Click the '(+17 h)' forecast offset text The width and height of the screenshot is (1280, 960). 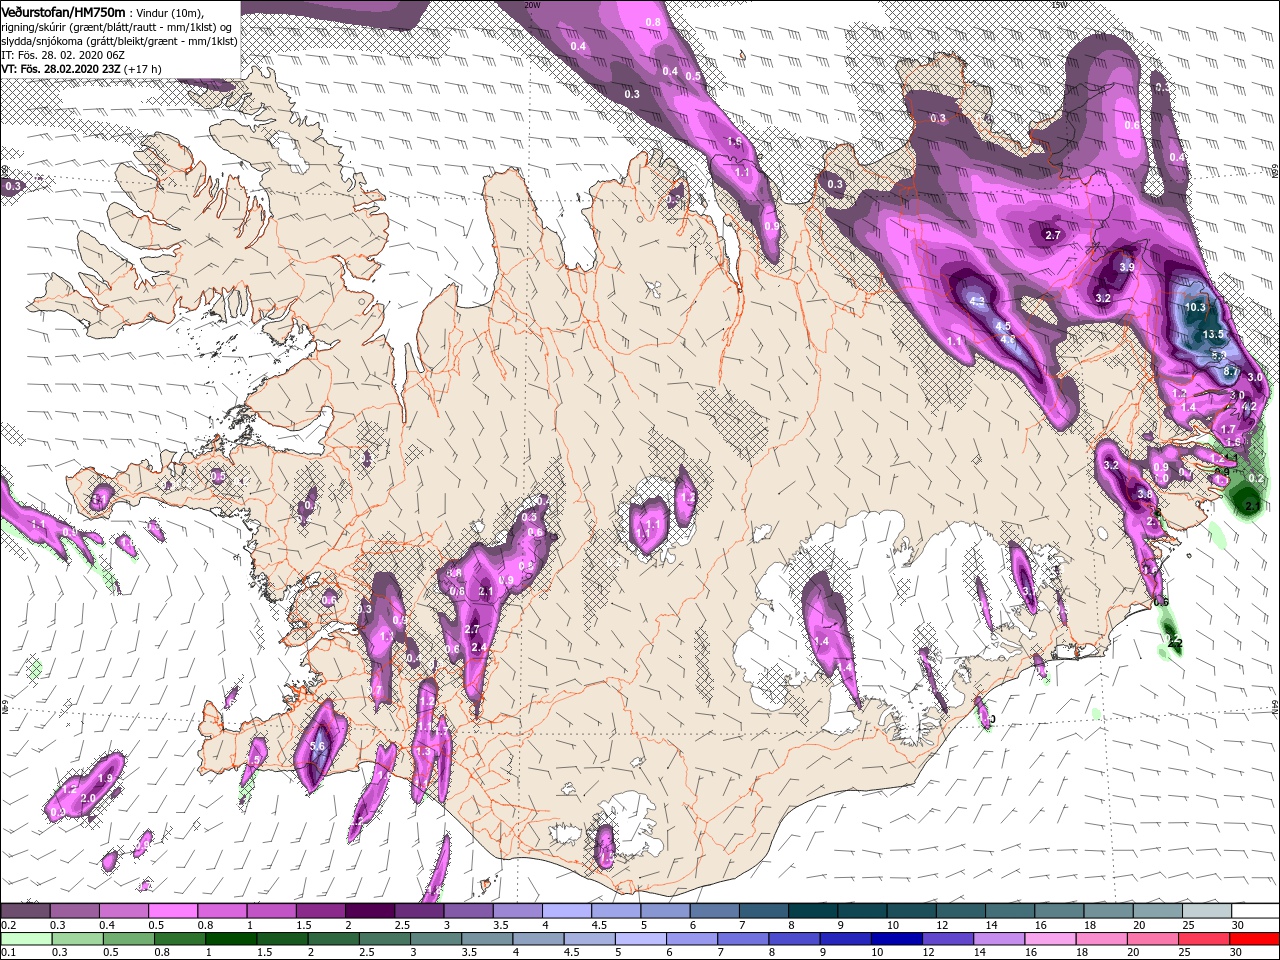coord(142,69)
